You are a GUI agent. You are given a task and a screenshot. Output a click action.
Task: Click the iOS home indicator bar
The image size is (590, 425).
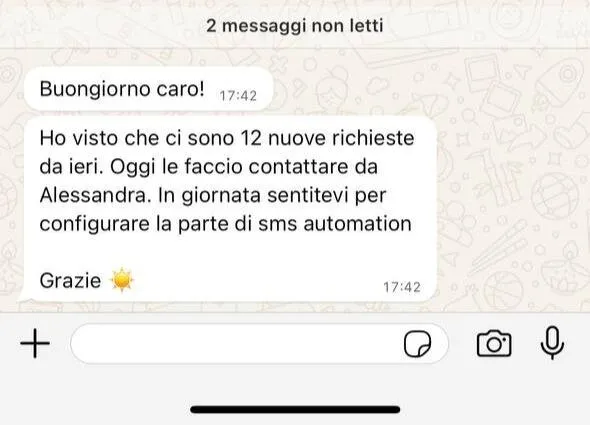tap(295, 410)
